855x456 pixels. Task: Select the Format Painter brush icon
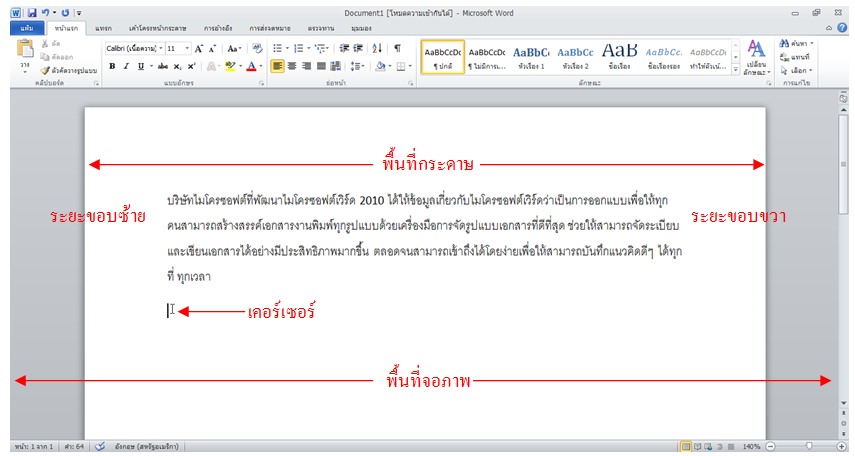pos(45,71)
